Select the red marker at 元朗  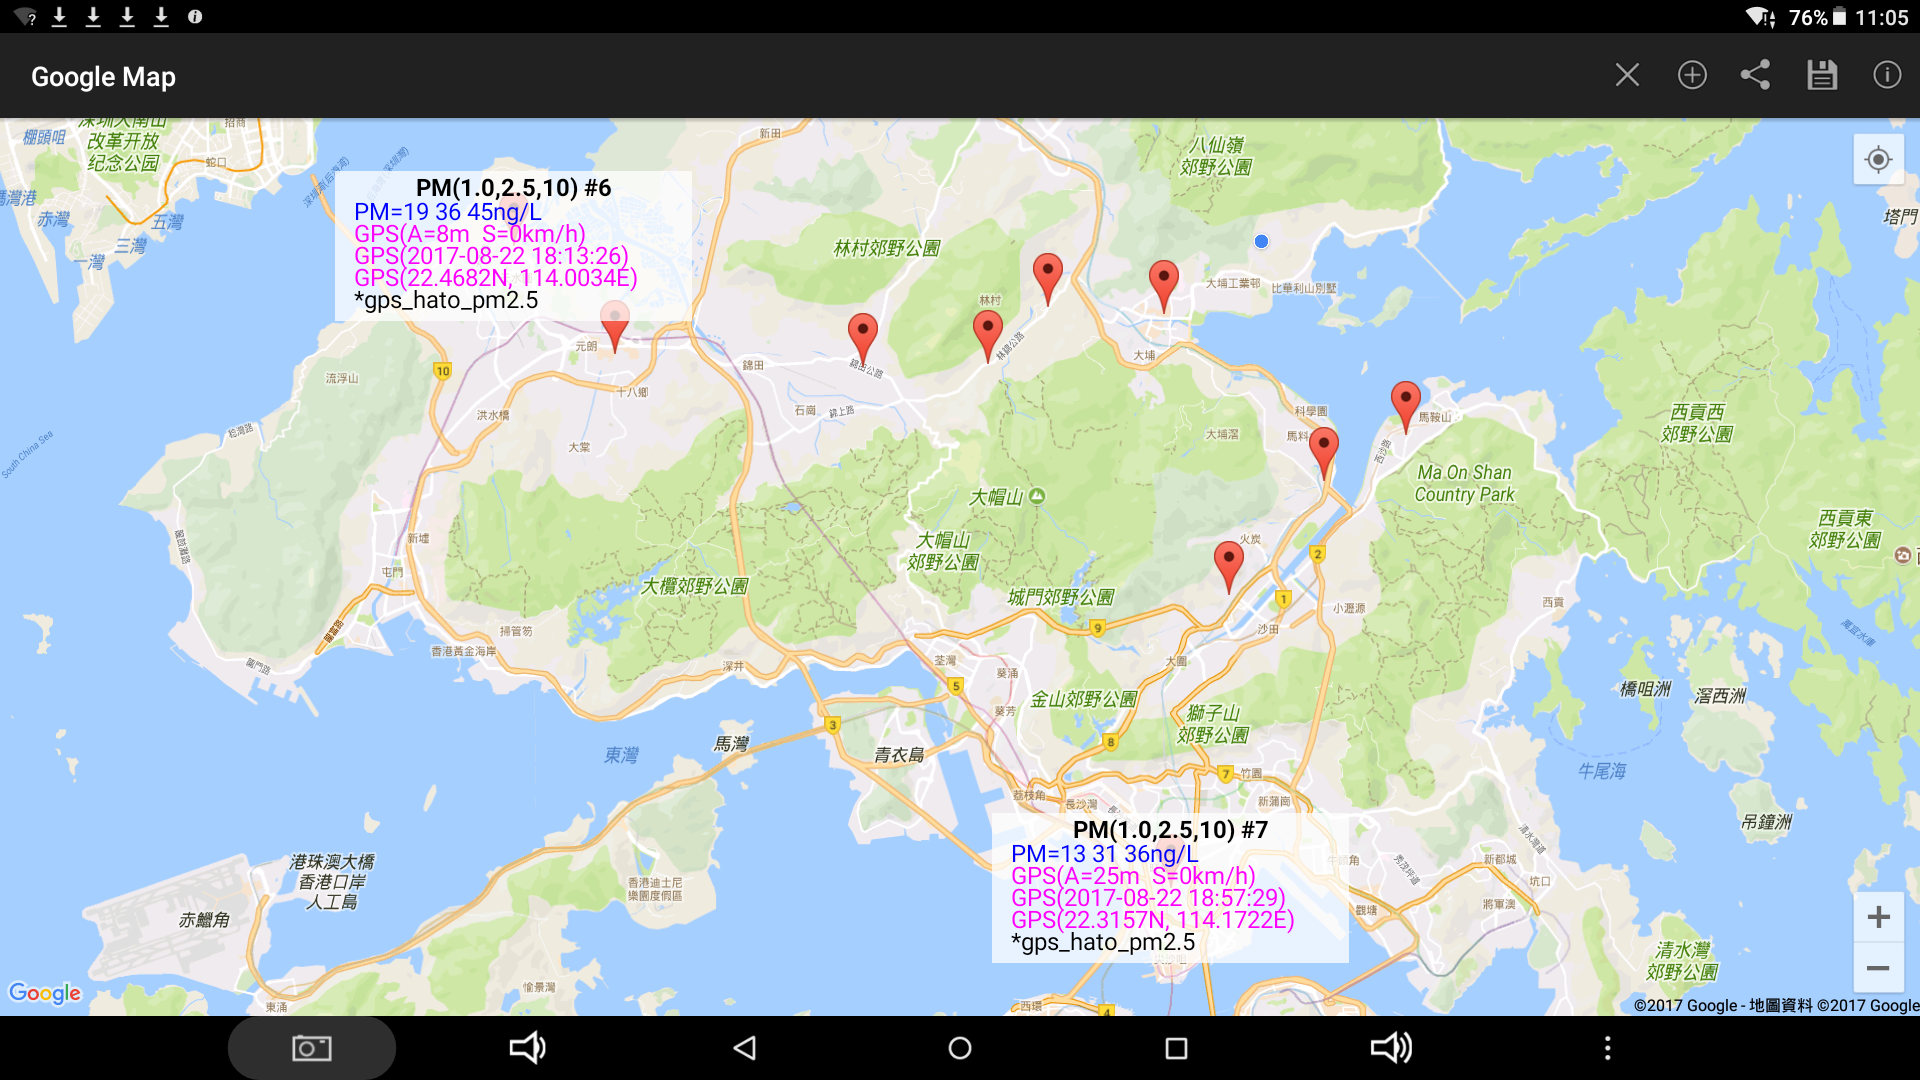pyautogui.click(x=615, y=326)
